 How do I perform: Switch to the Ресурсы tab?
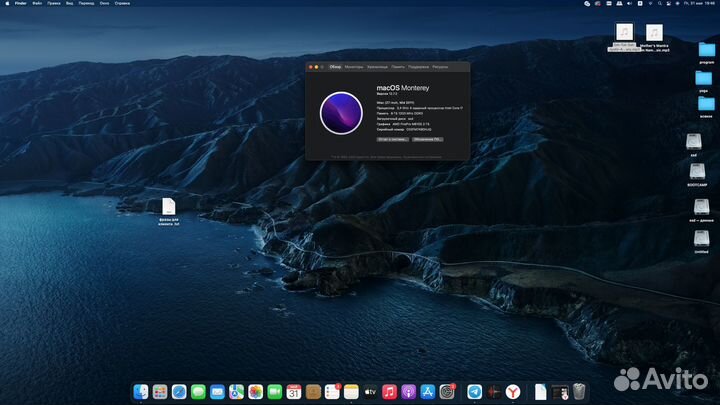(440, 67)
